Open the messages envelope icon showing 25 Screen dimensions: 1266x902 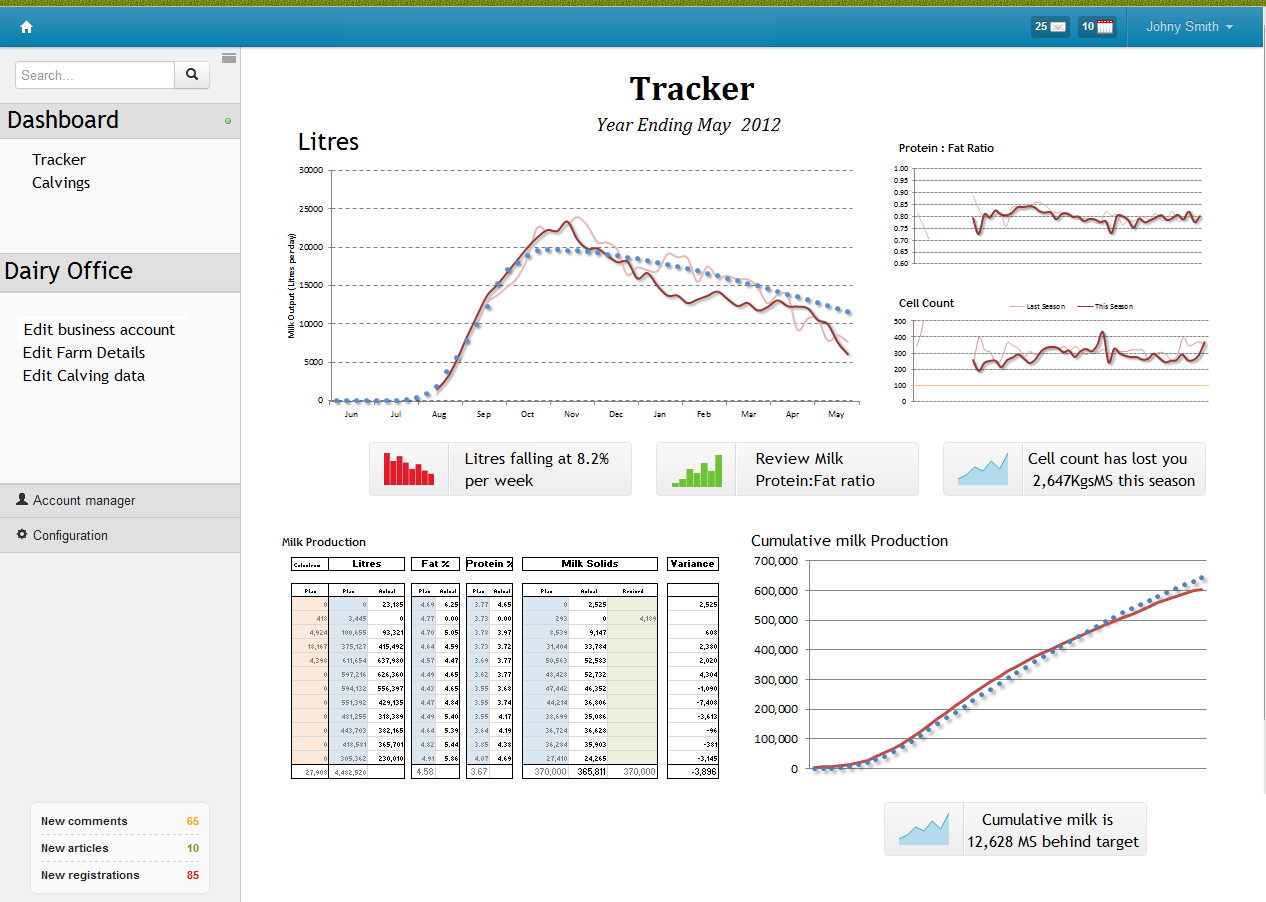pos(1050,27)
